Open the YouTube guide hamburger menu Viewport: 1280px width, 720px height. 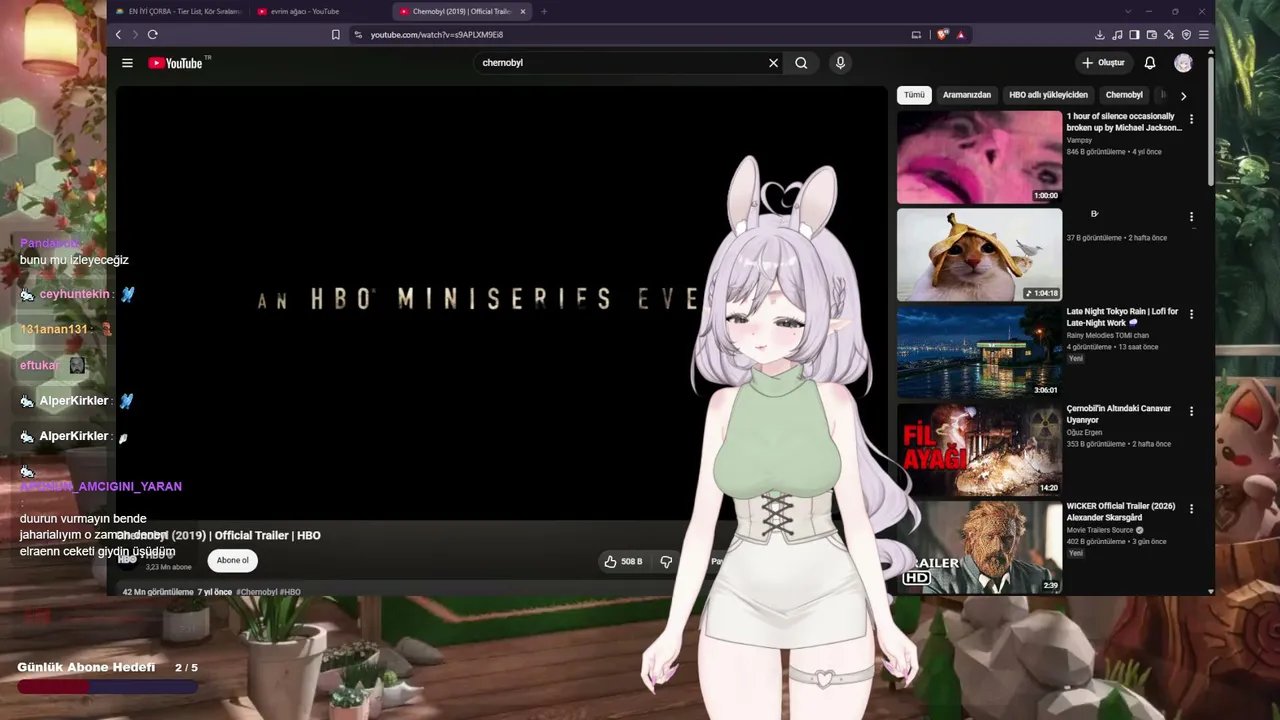coord(127,63)
